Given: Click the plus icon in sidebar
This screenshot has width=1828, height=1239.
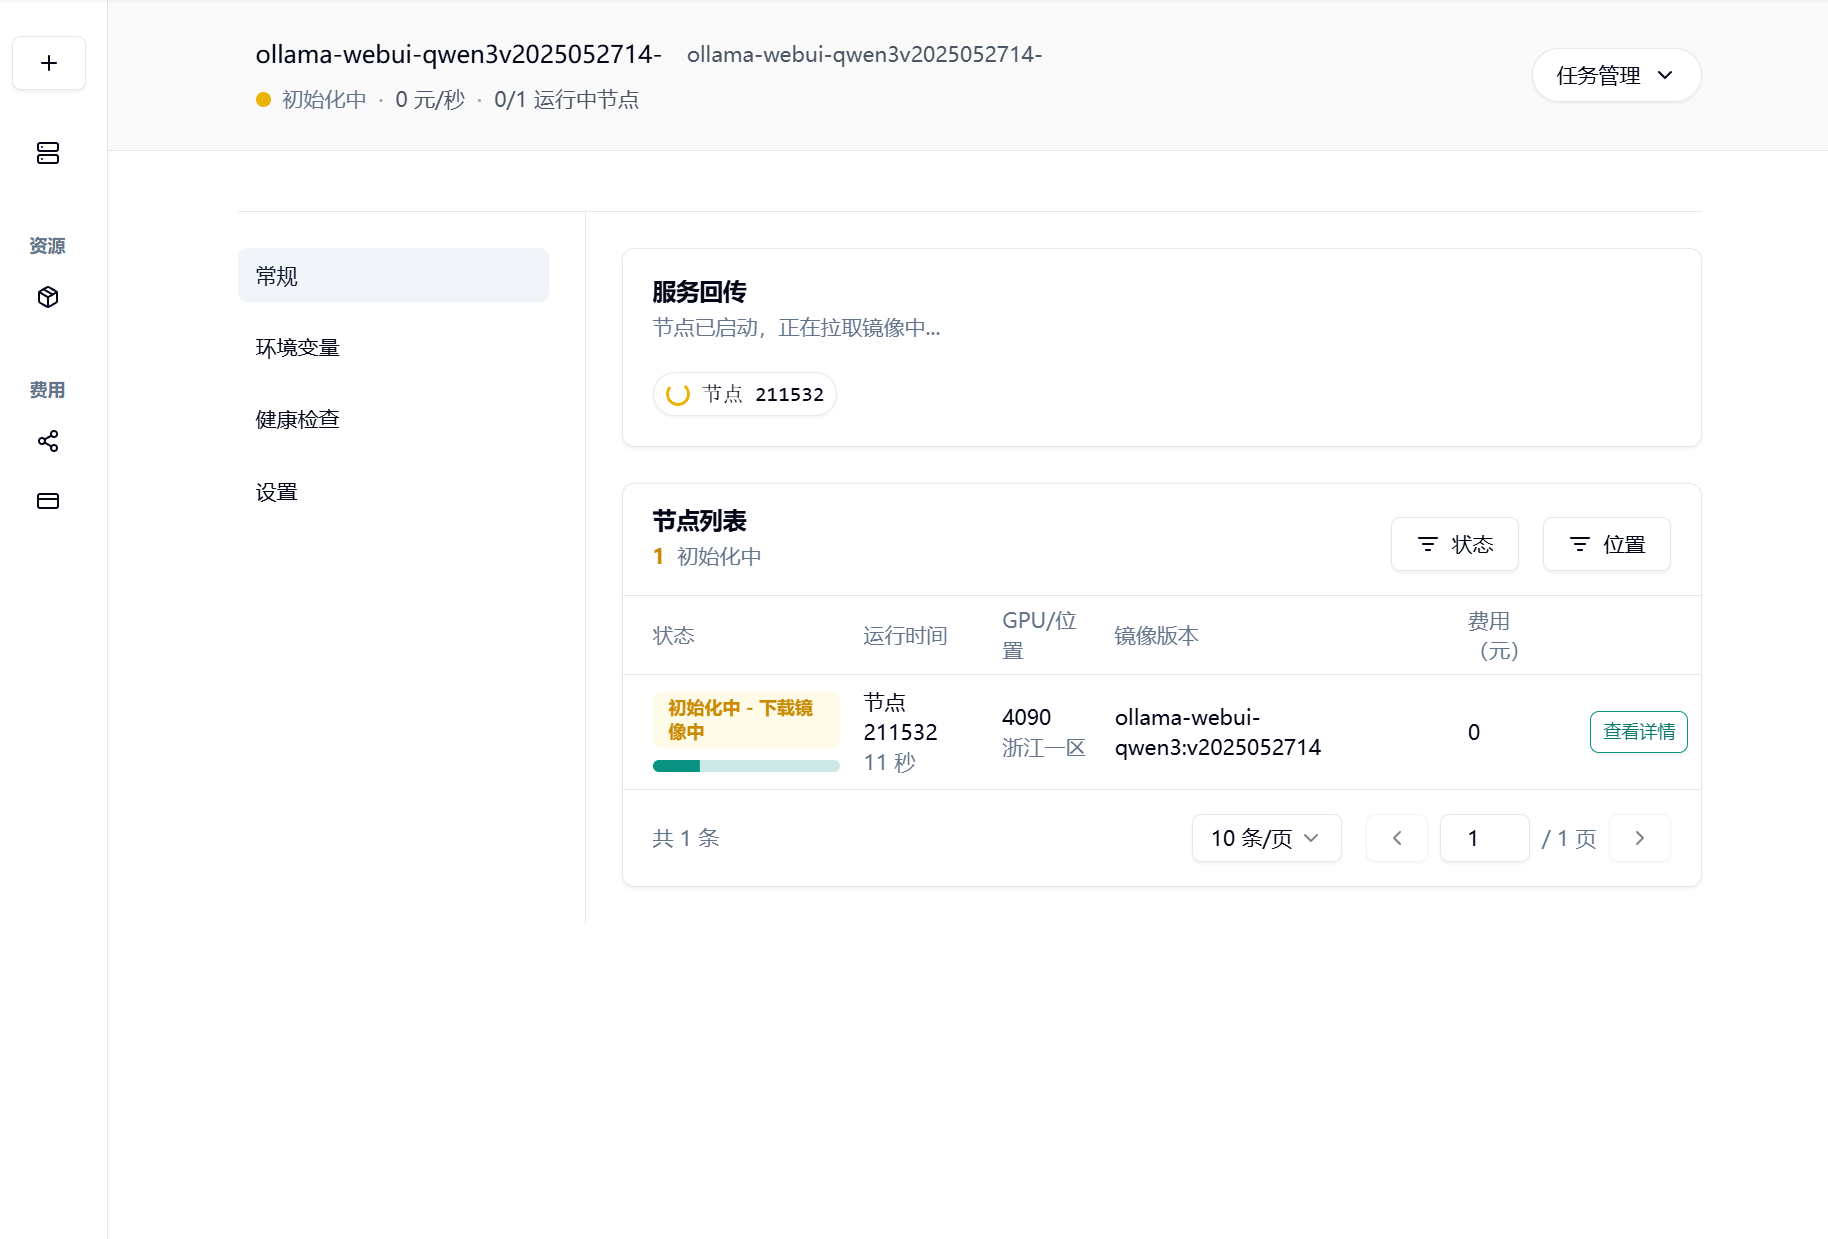Looking at the screenshot, I should click(x=48, y=63).
